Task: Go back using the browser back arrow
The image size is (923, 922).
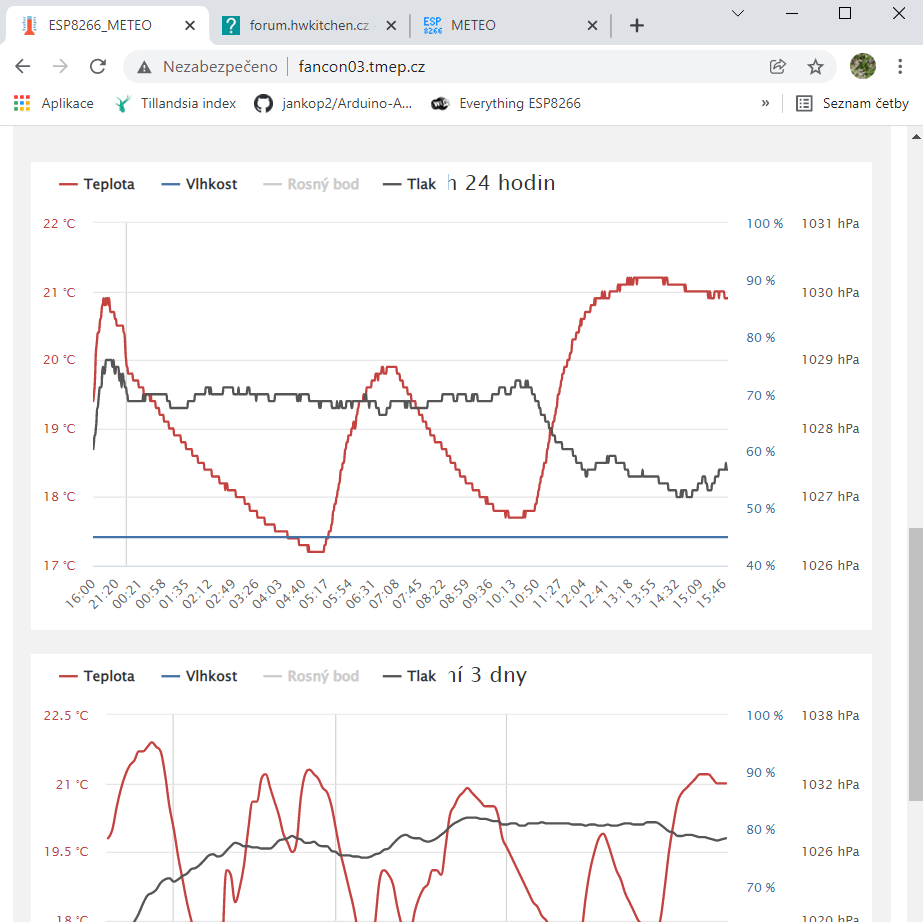Action: coord(23,67)
